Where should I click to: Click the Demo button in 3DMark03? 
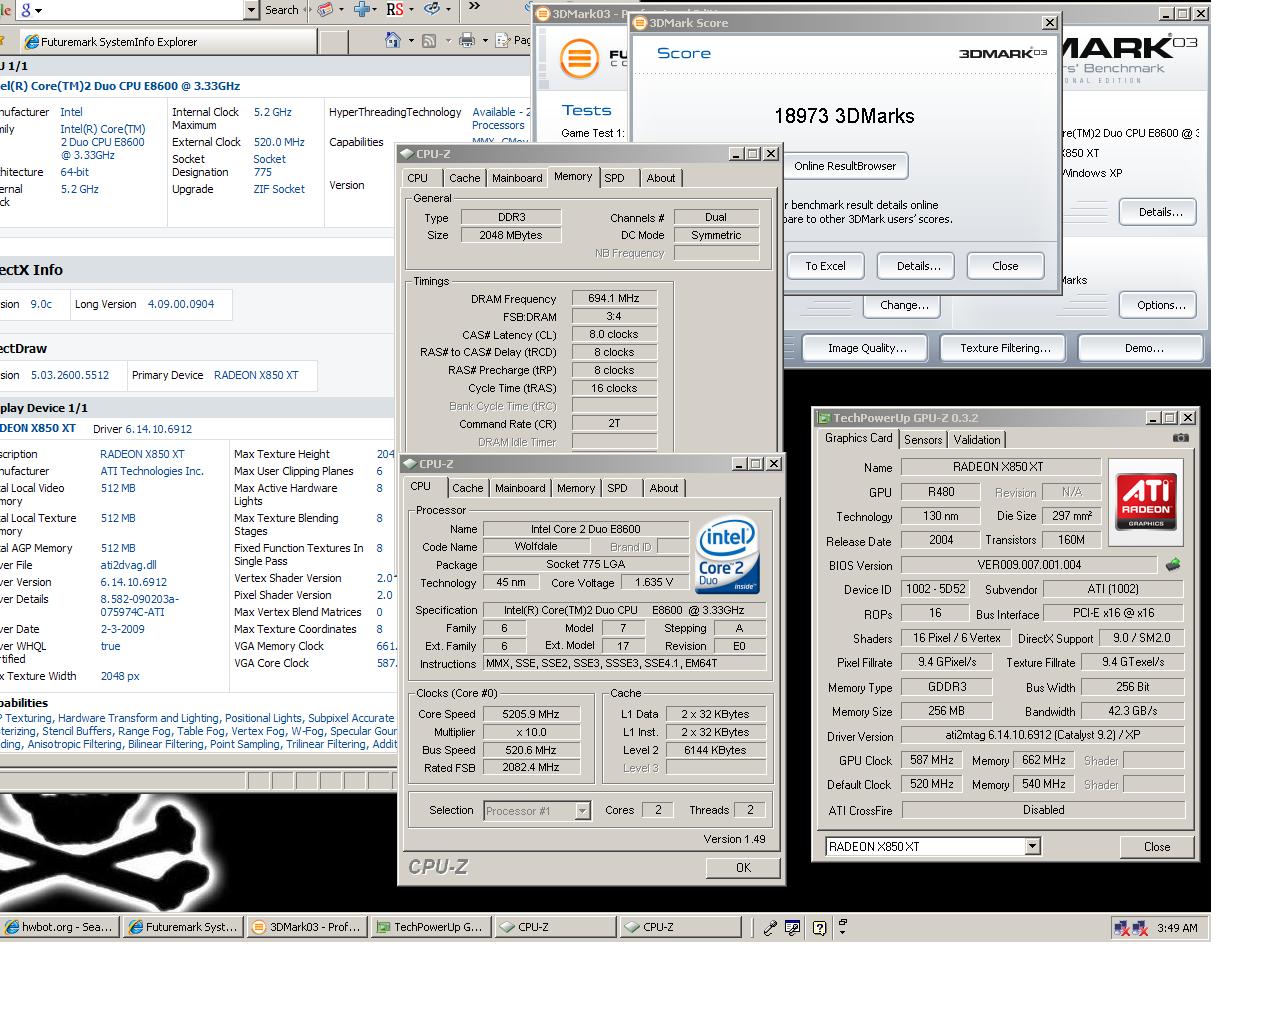pyautogui.click(x=1143, y=348)
